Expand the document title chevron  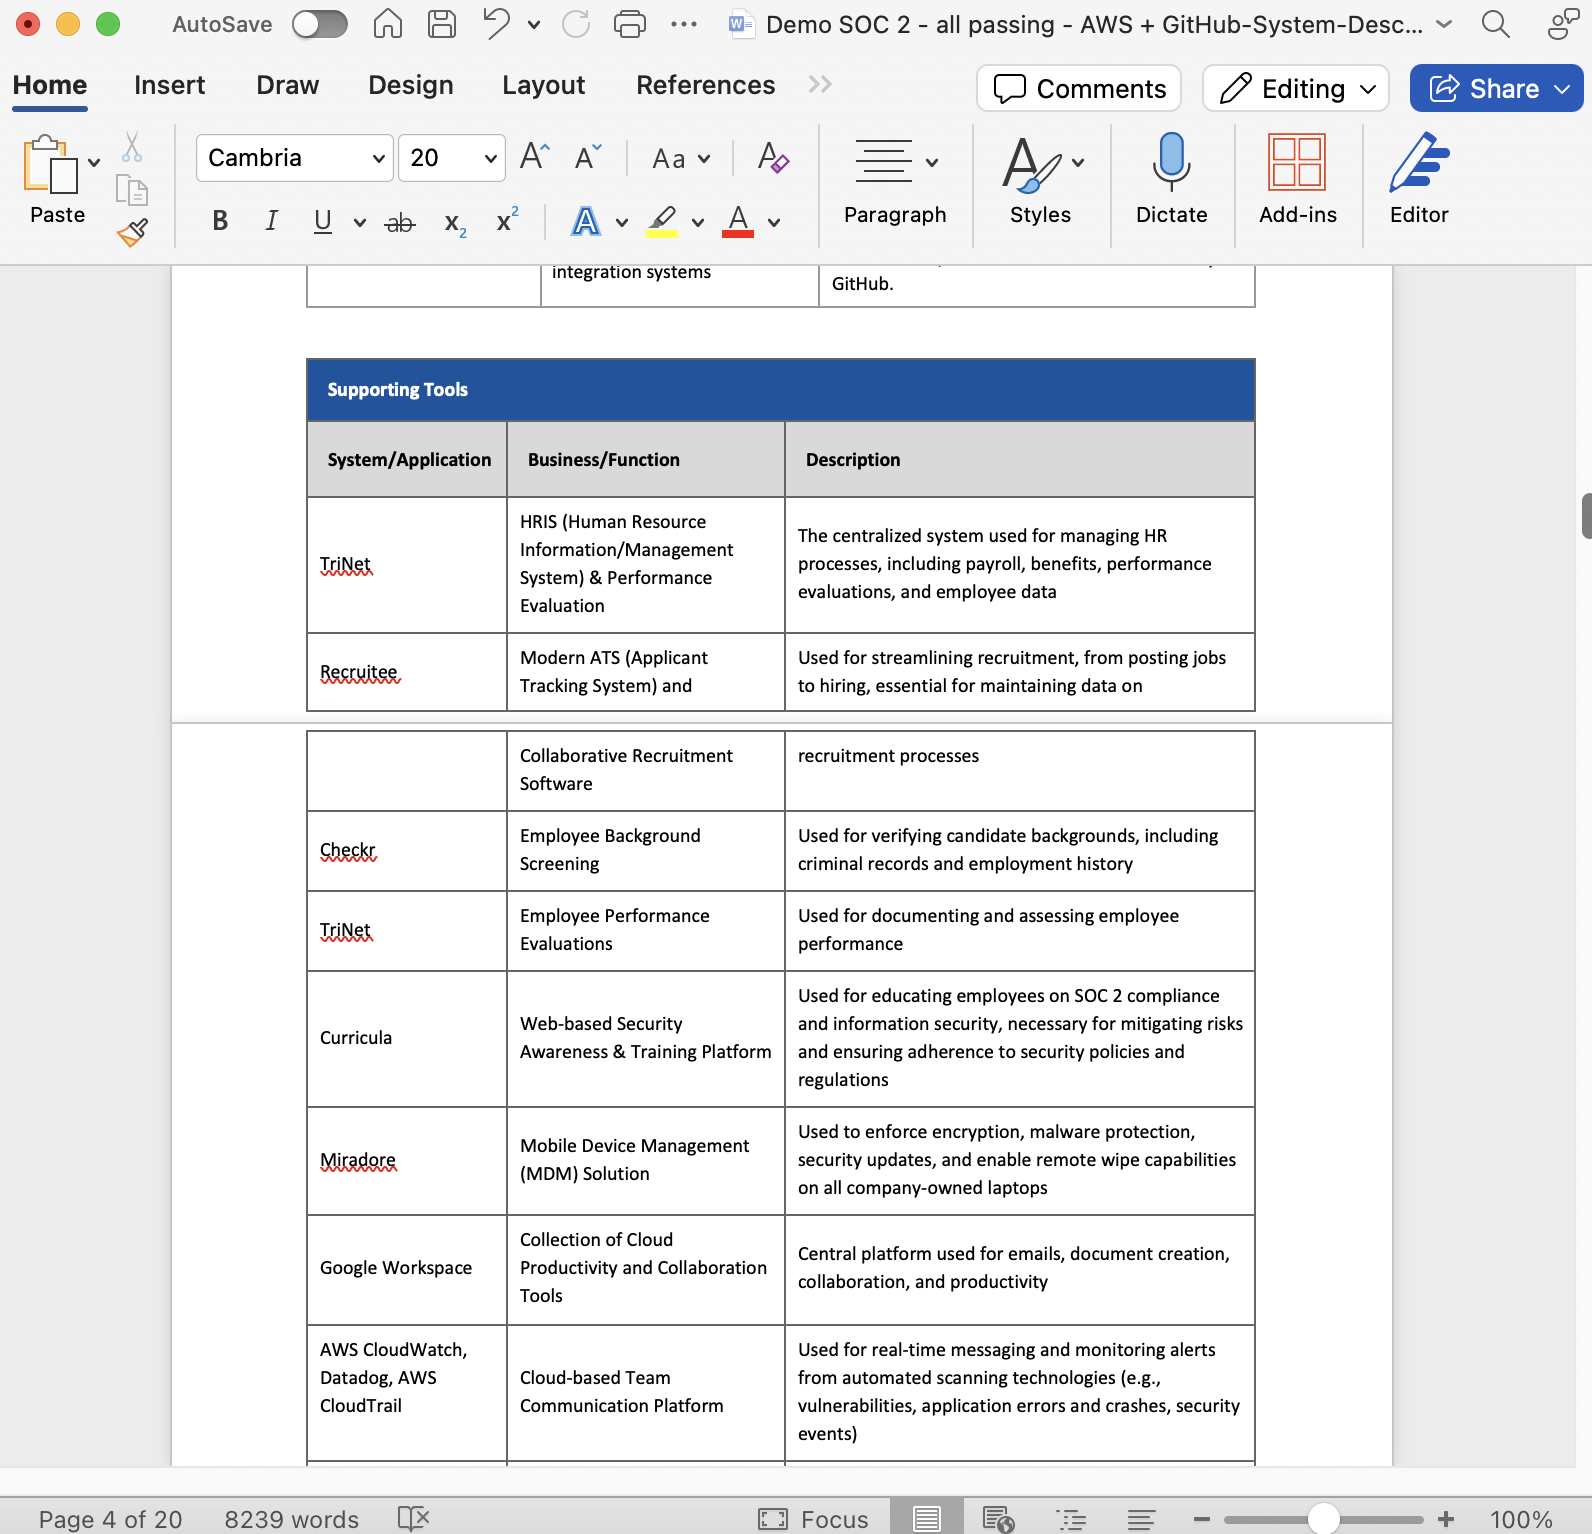(1444, 24)
